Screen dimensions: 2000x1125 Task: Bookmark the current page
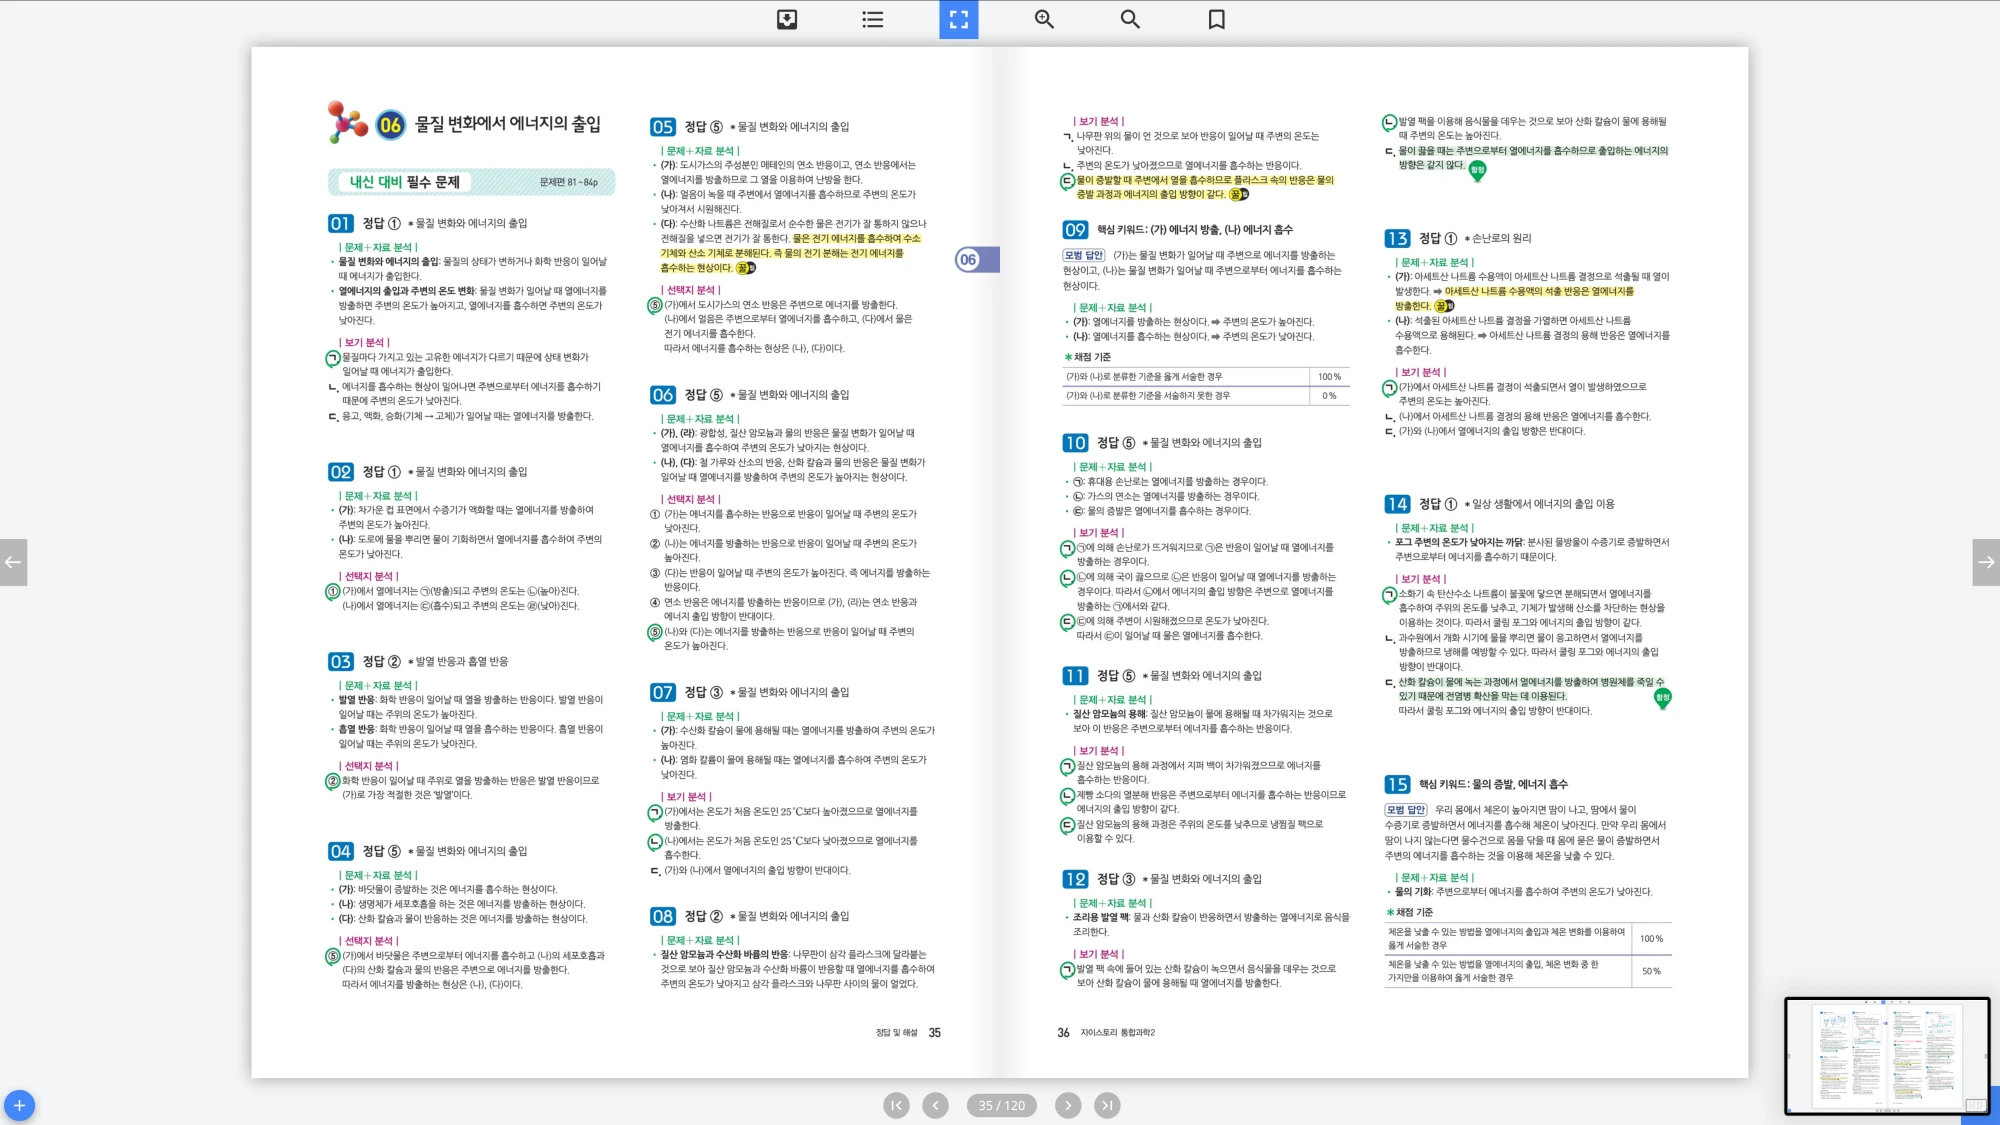pos(1215,19)
